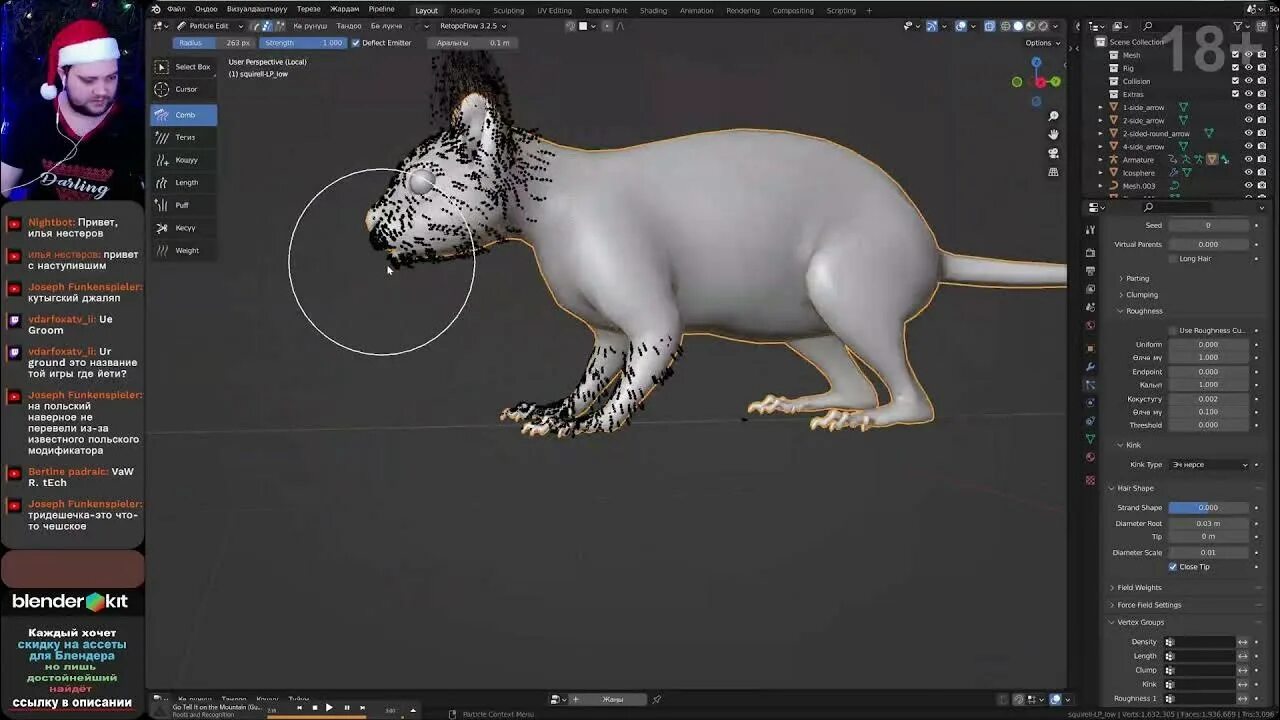Expand the Armature tree item
1280x720 pixels.
click(x=1101, y=159)
